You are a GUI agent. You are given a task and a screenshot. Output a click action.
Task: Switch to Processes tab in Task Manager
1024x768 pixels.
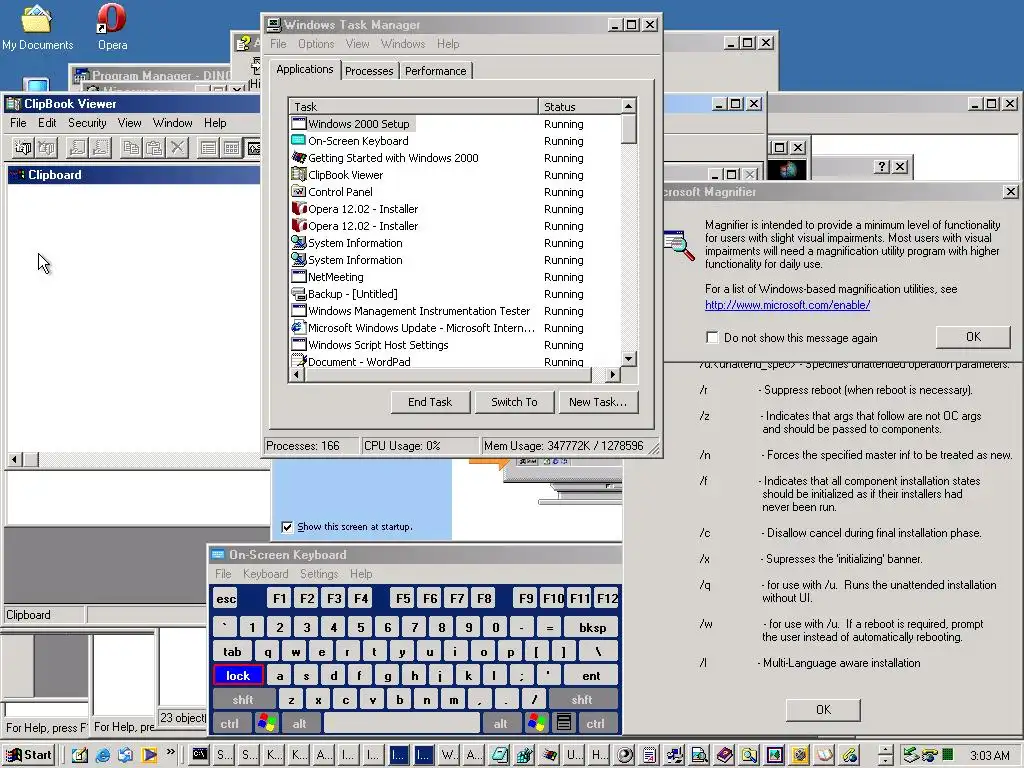369,71
